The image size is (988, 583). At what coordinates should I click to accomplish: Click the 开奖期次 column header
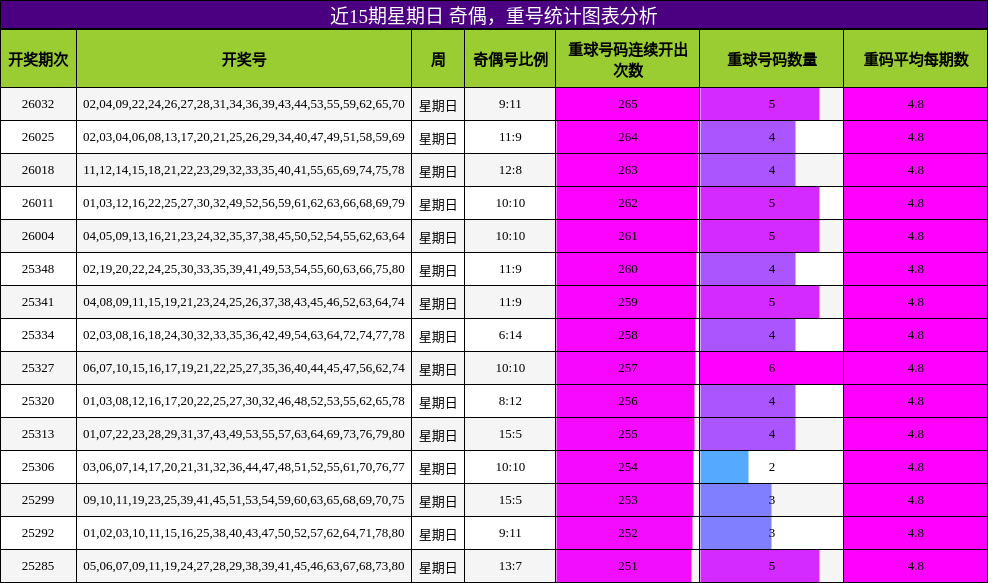tap(40, 60)
